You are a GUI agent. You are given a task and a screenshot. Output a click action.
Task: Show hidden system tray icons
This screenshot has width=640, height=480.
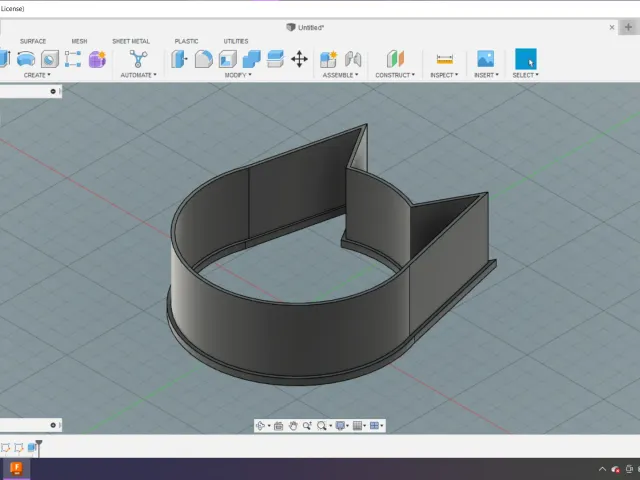602,469
